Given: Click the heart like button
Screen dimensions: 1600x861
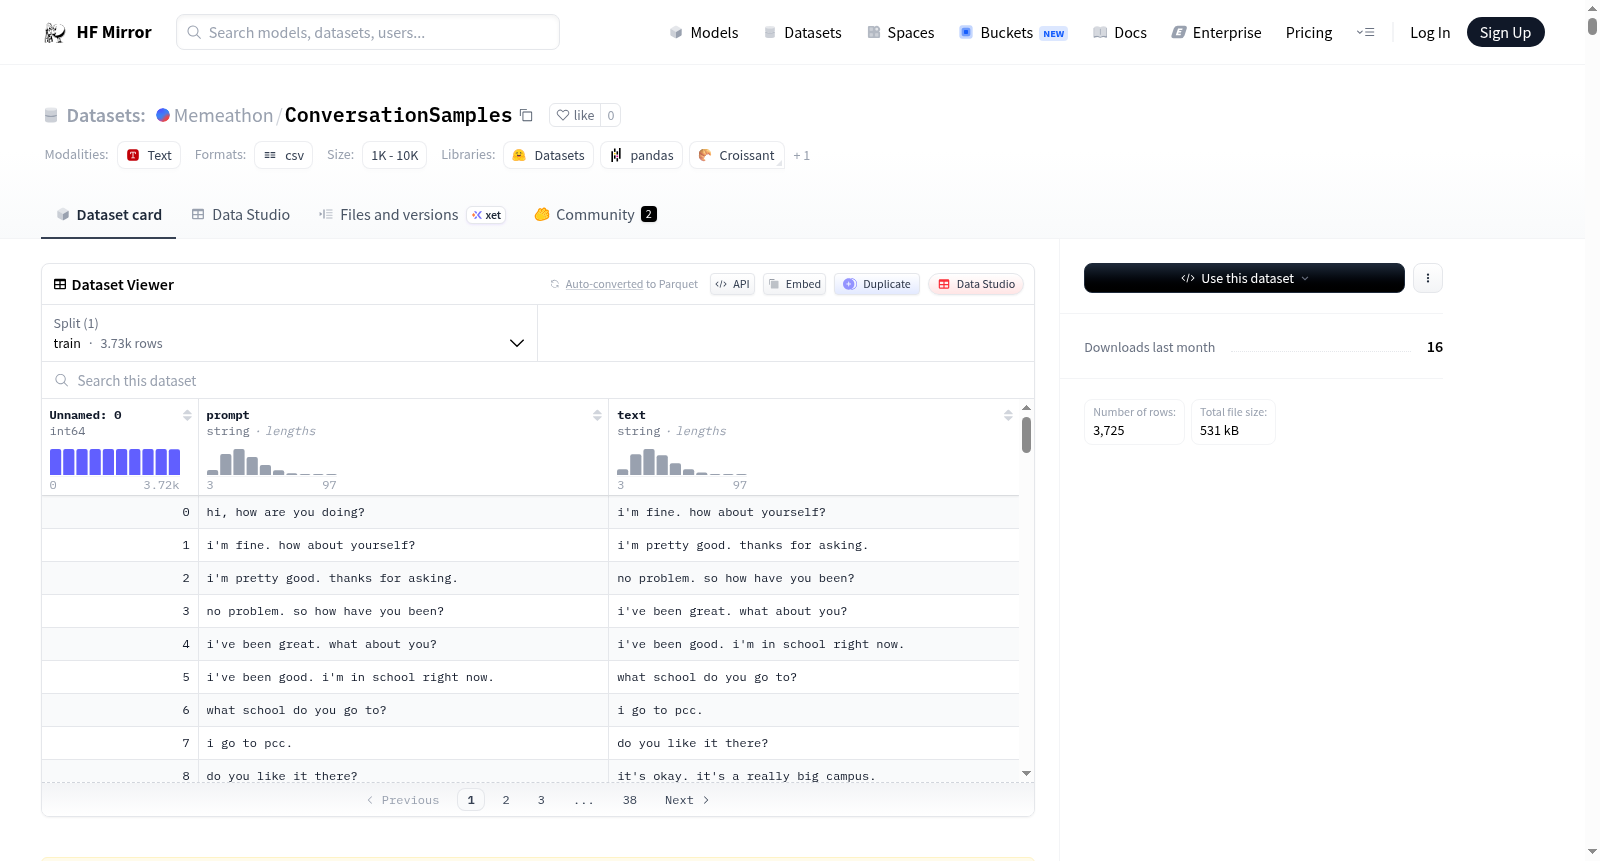Looking at the screenshot, I should 575,115.
